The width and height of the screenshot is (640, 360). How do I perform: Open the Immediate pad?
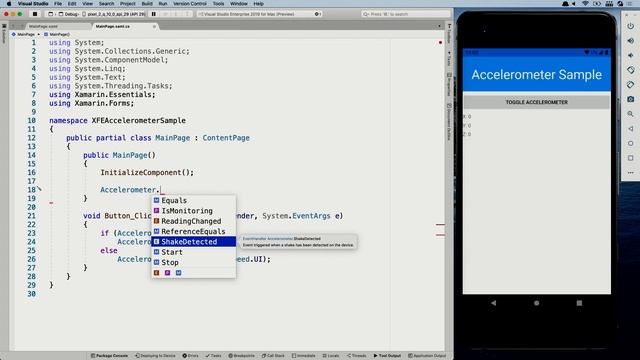[x=304, y=356]
